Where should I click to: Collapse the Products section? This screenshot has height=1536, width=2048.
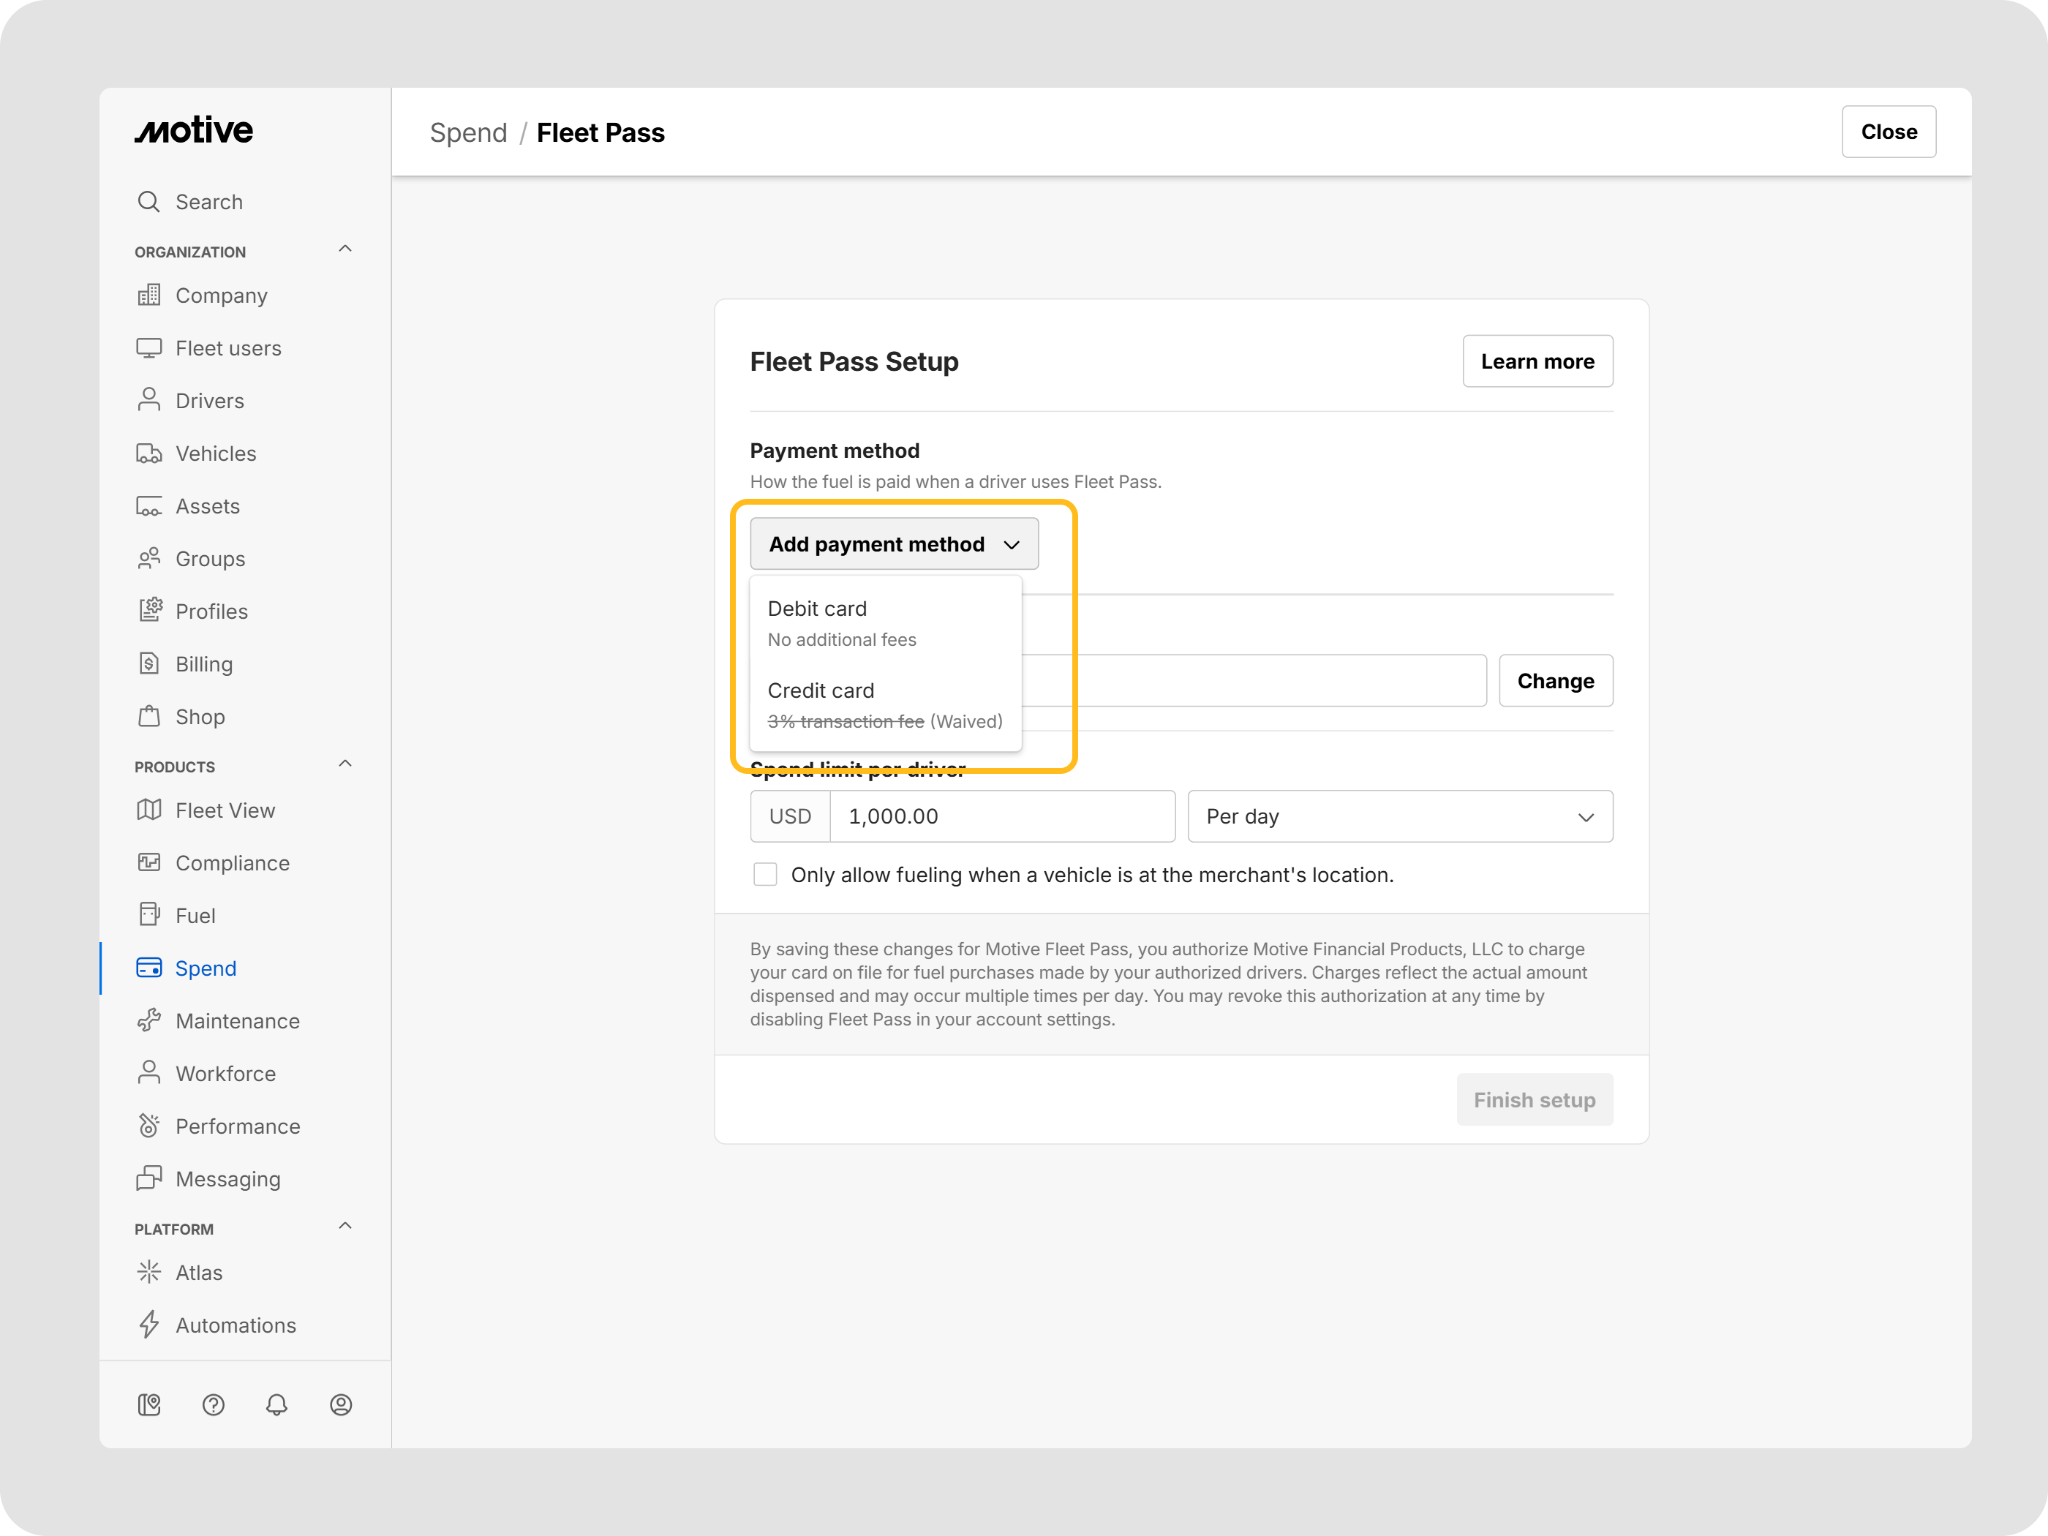click(345, 764)
